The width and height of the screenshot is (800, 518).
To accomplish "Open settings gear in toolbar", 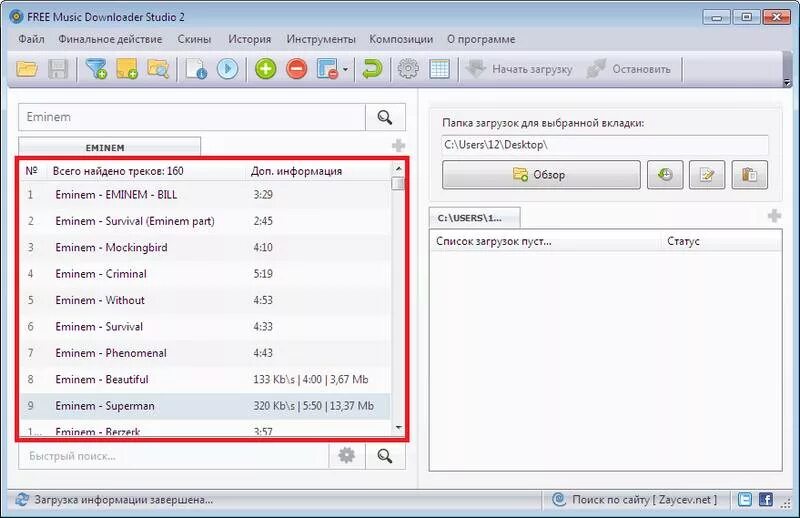I will [x=408, y=69].
